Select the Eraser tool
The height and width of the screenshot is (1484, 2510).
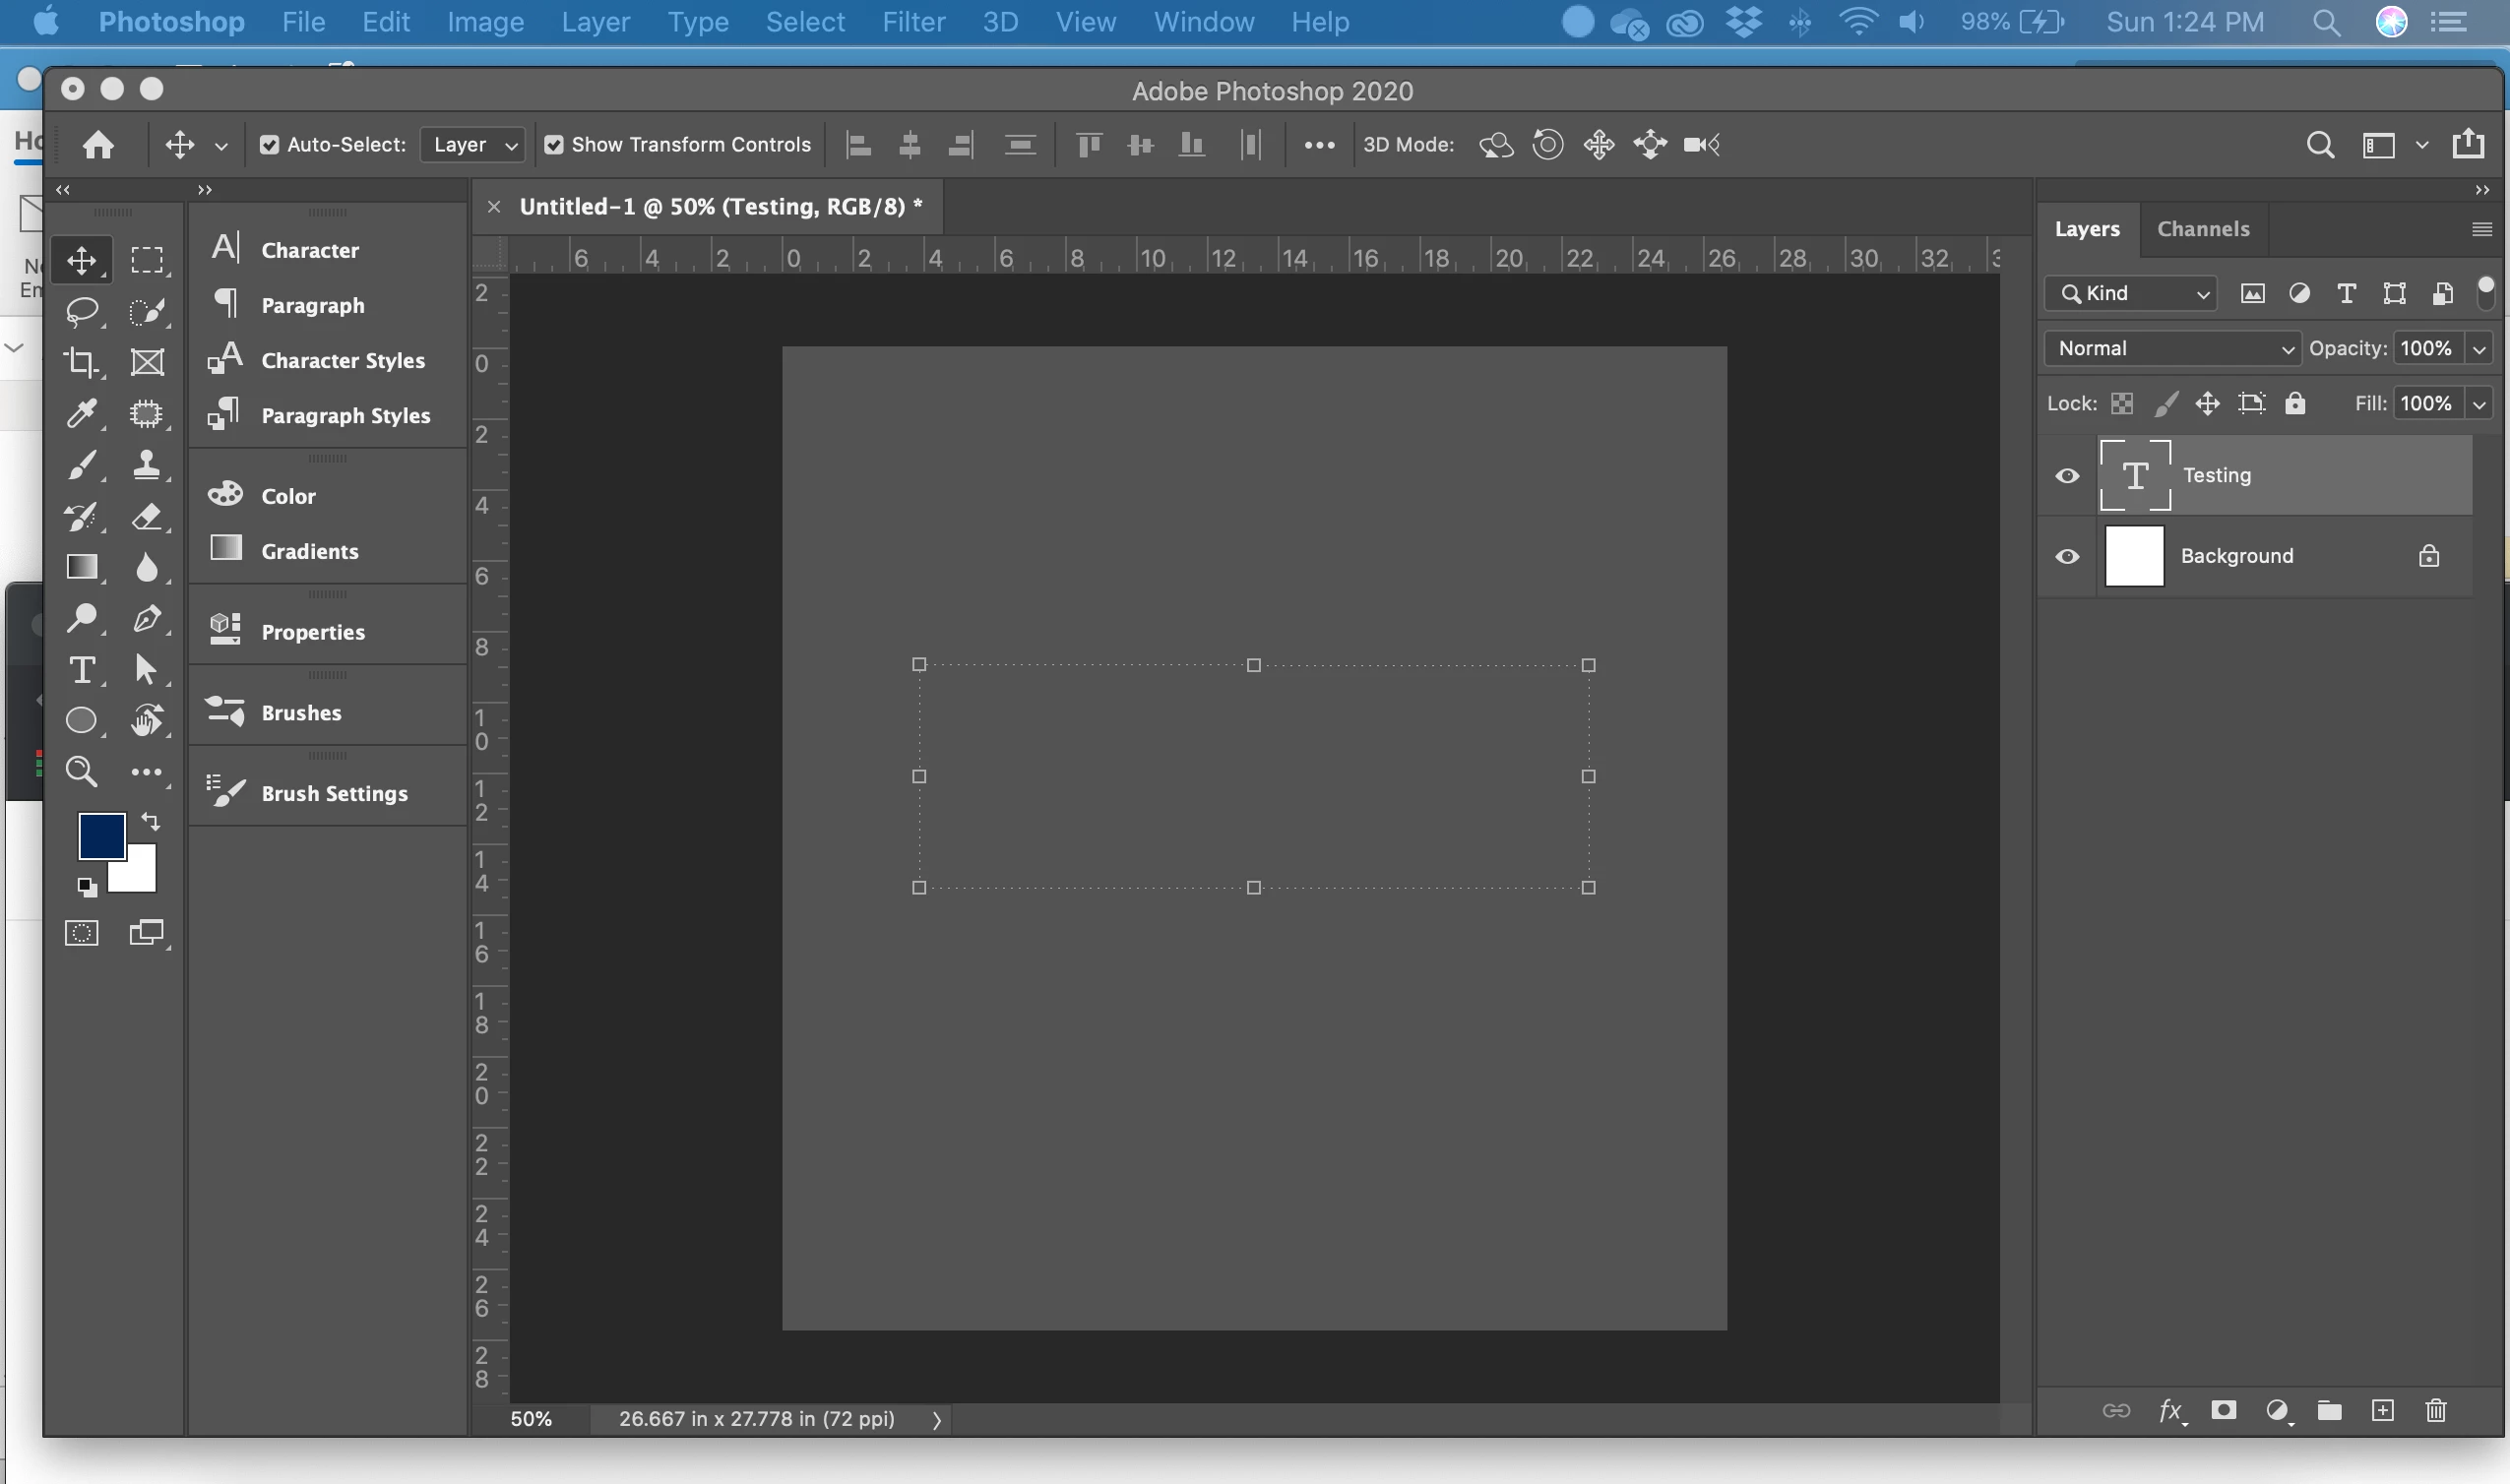tap(147, 516)
